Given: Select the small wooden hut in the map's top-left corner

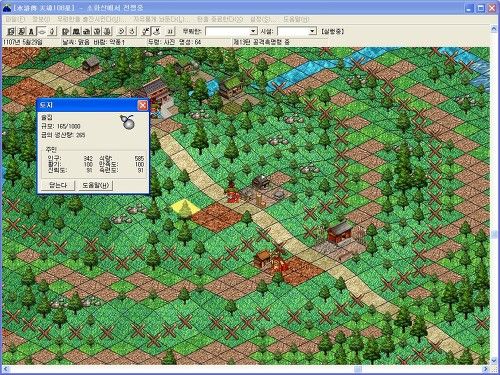Looking at the screenshot, I should [91, 64].
